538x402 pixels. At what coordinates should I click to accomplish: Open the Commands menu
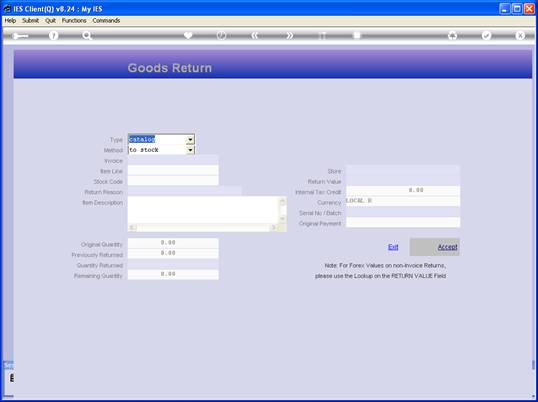pyautogui.click(x=106, y=21)
